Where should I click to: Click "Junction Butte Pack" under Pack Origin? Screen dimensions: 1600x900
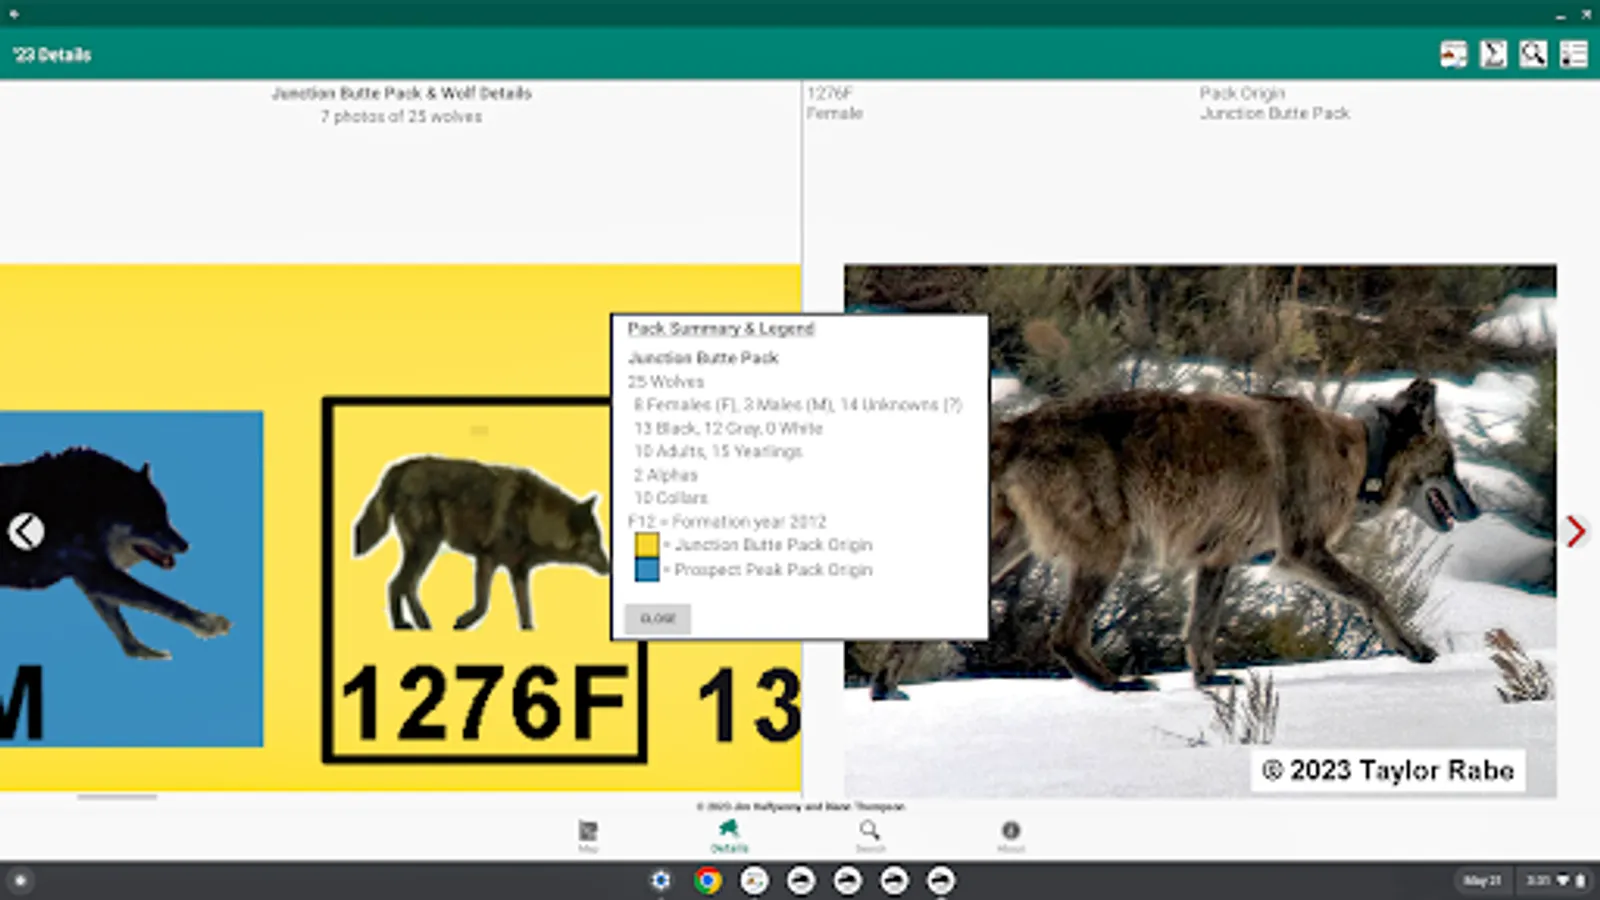tap(1275, 113)
